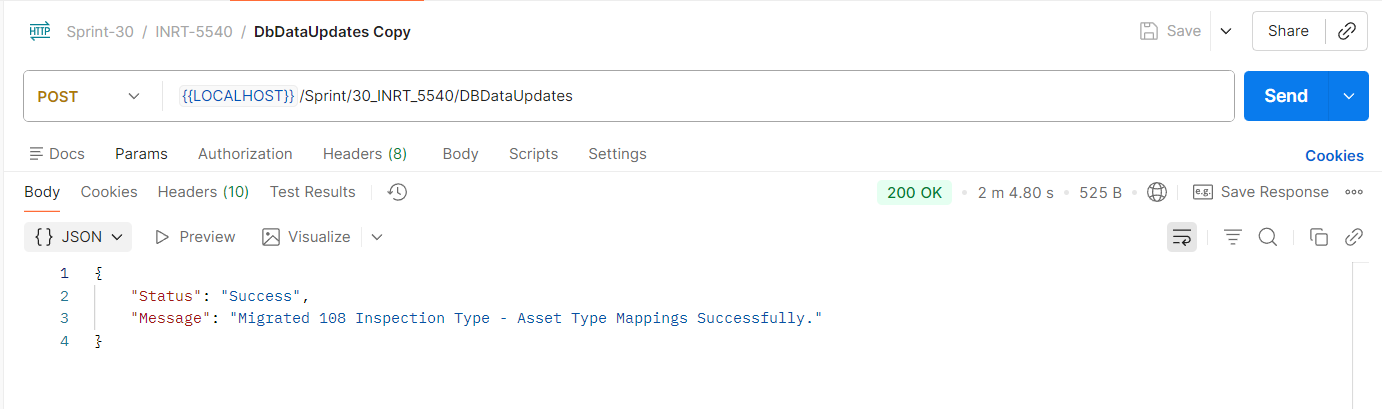This screenshot has width=1382, height=409.
Task: Open the filter response icon
Action: click(1233, 237)
